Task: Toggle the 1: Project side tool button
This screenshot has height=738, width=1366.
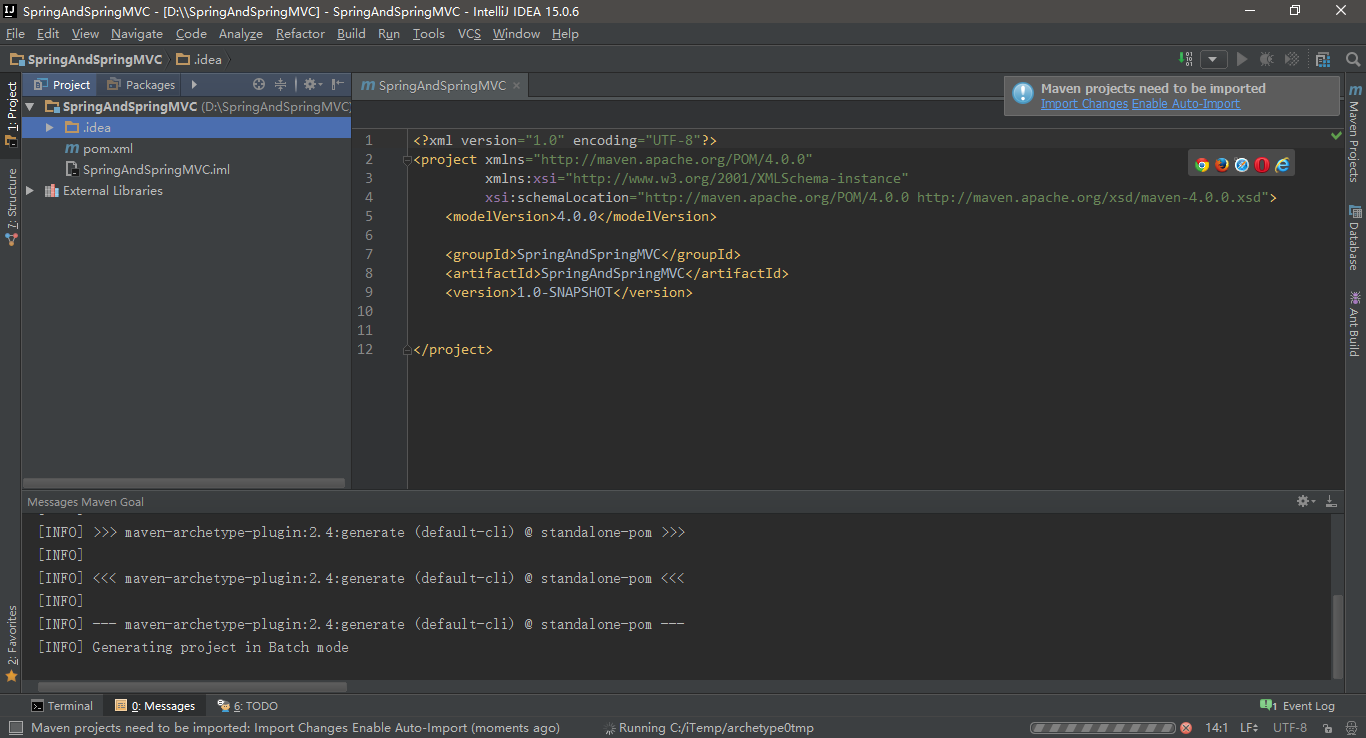Action: [x=11, y=114]
